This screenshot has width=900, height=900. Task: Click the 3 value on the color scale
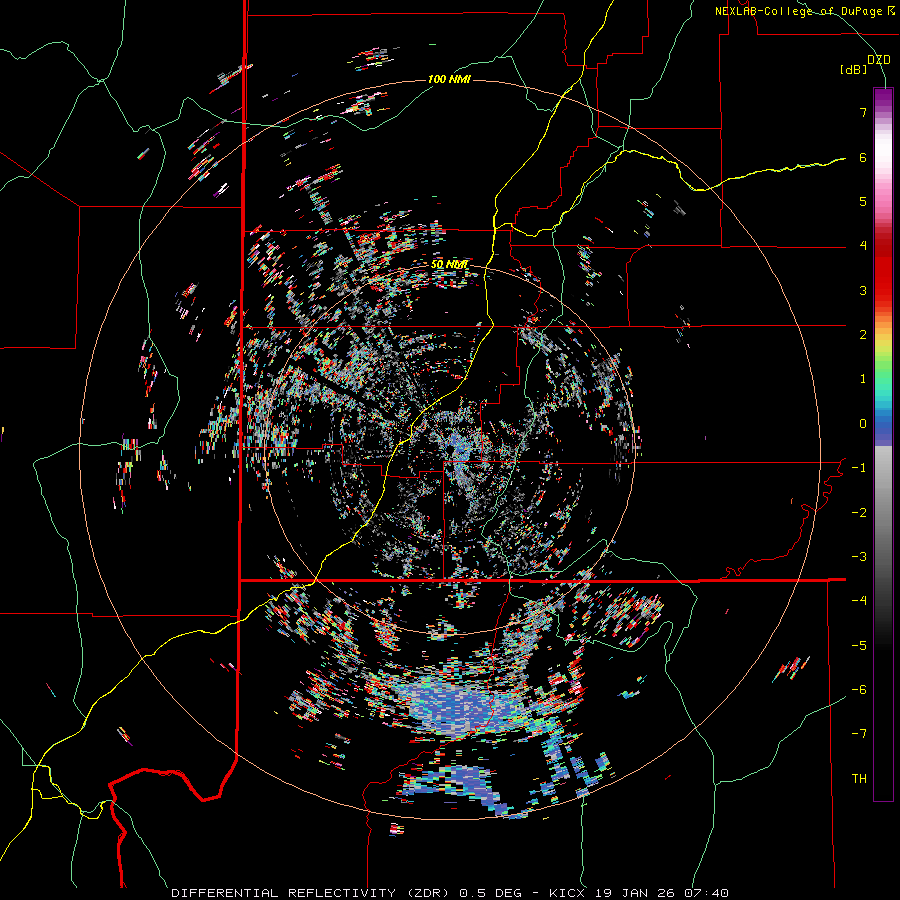tap(863, 290)
